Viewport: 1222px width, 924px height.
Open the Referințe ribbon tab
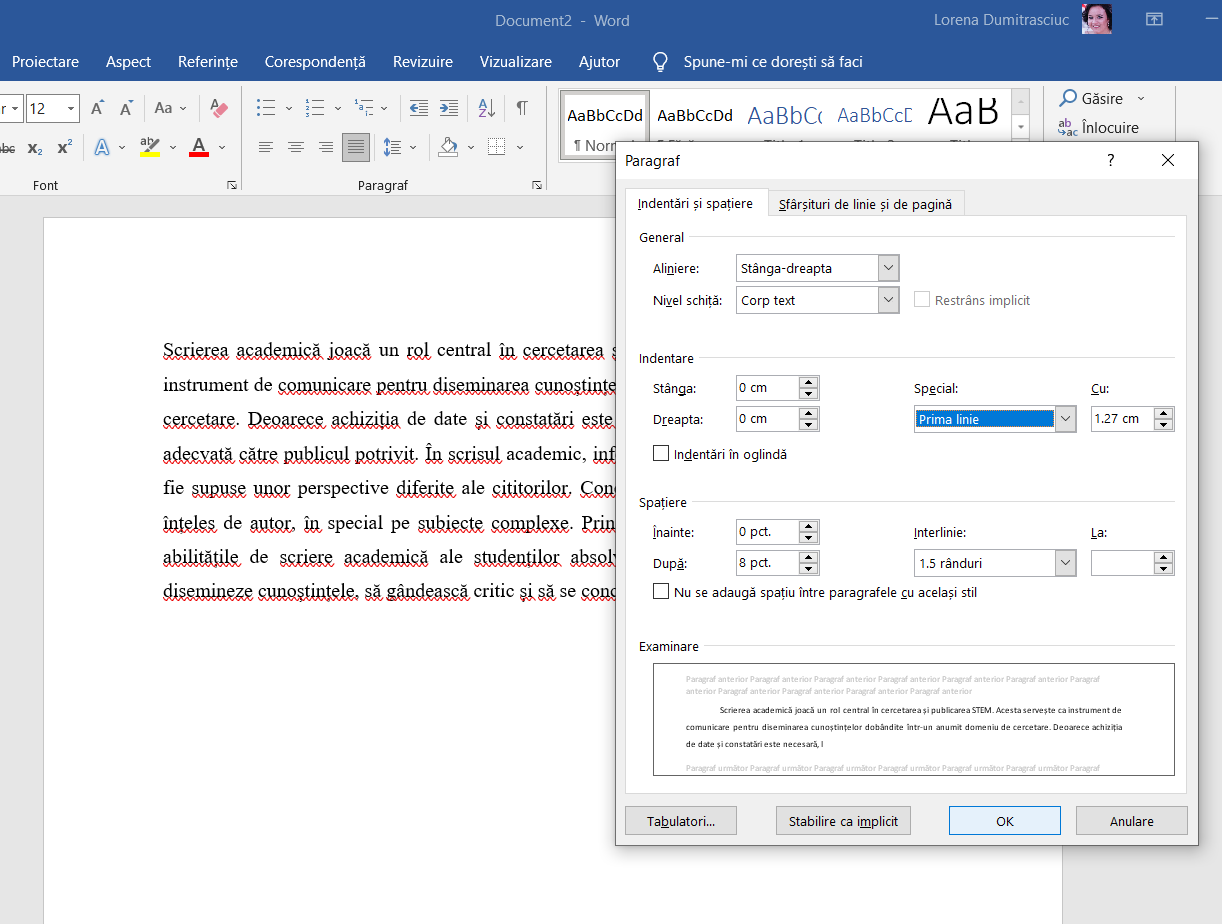pyautogui.click(x=208, y=62)
